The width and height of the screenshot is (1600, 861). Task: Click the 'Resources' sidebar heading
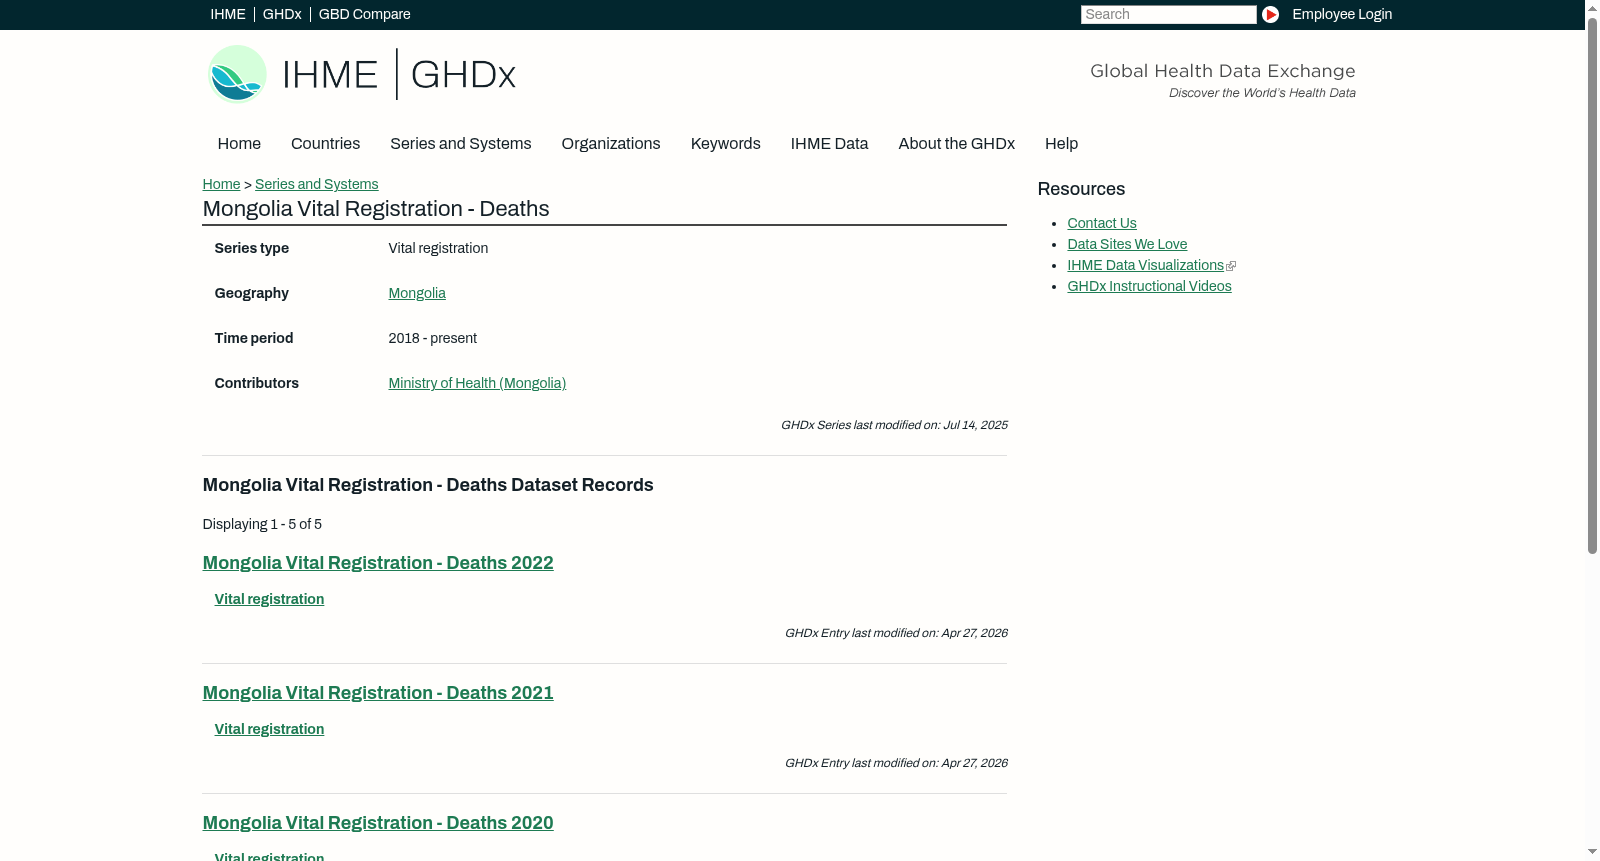click(1081, 189)
